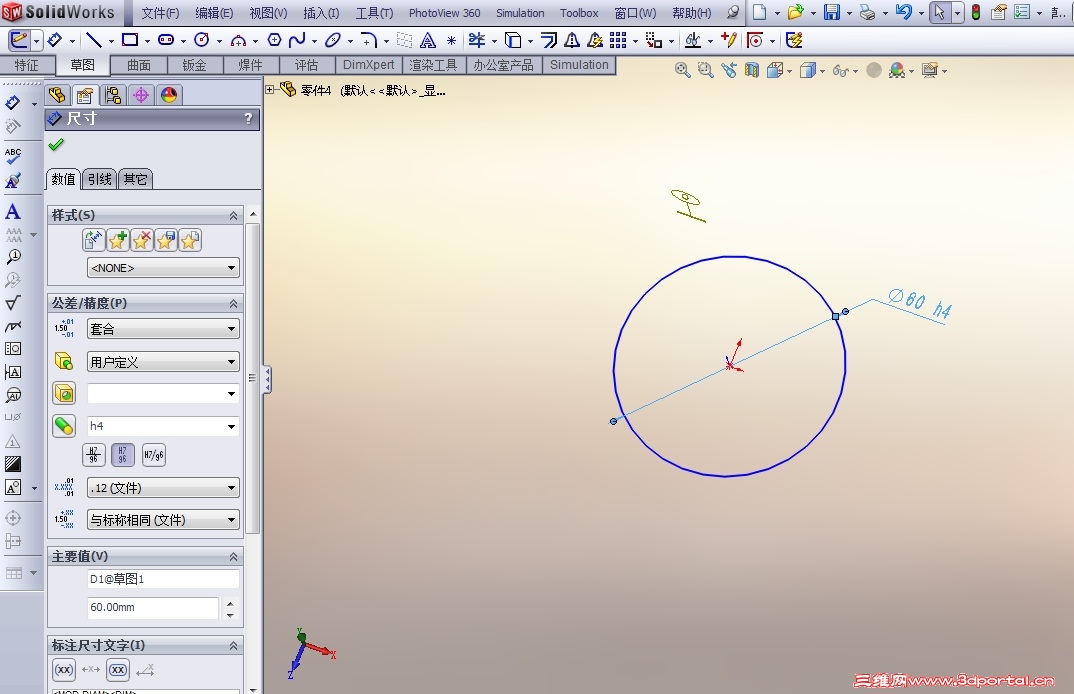Toggle Center dimension in dimension text
The image size is (1074, 694).
pyautogui.click(x=91, y=669)
